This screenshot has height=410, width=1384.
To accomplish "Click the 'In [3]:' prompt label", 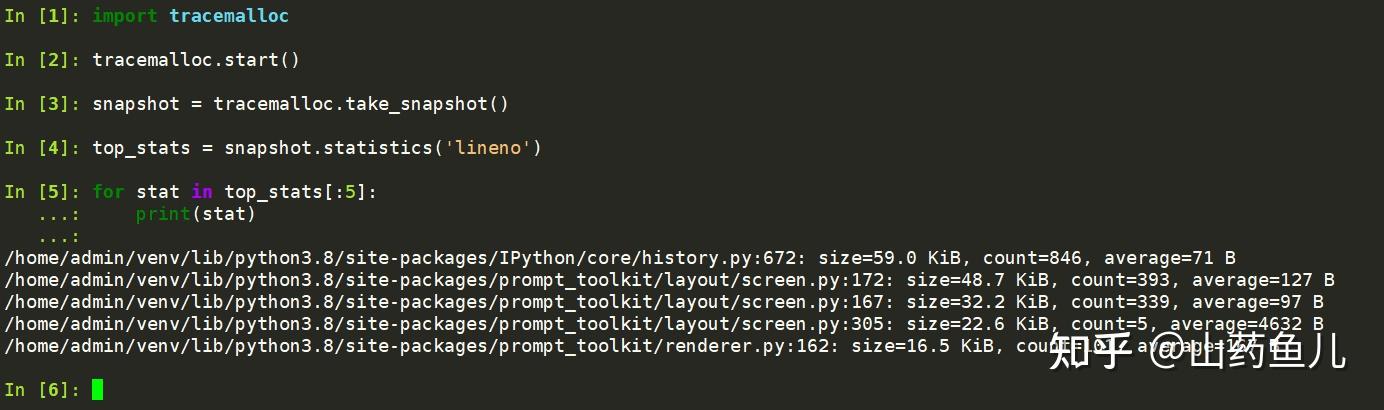I will (43, 104).
